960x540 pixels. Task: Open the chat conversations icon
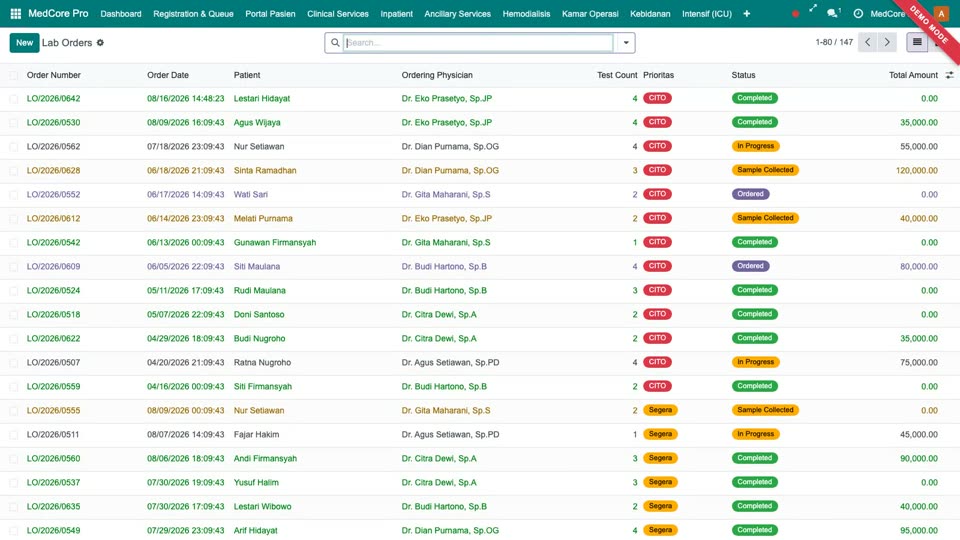tap(833, 13)
